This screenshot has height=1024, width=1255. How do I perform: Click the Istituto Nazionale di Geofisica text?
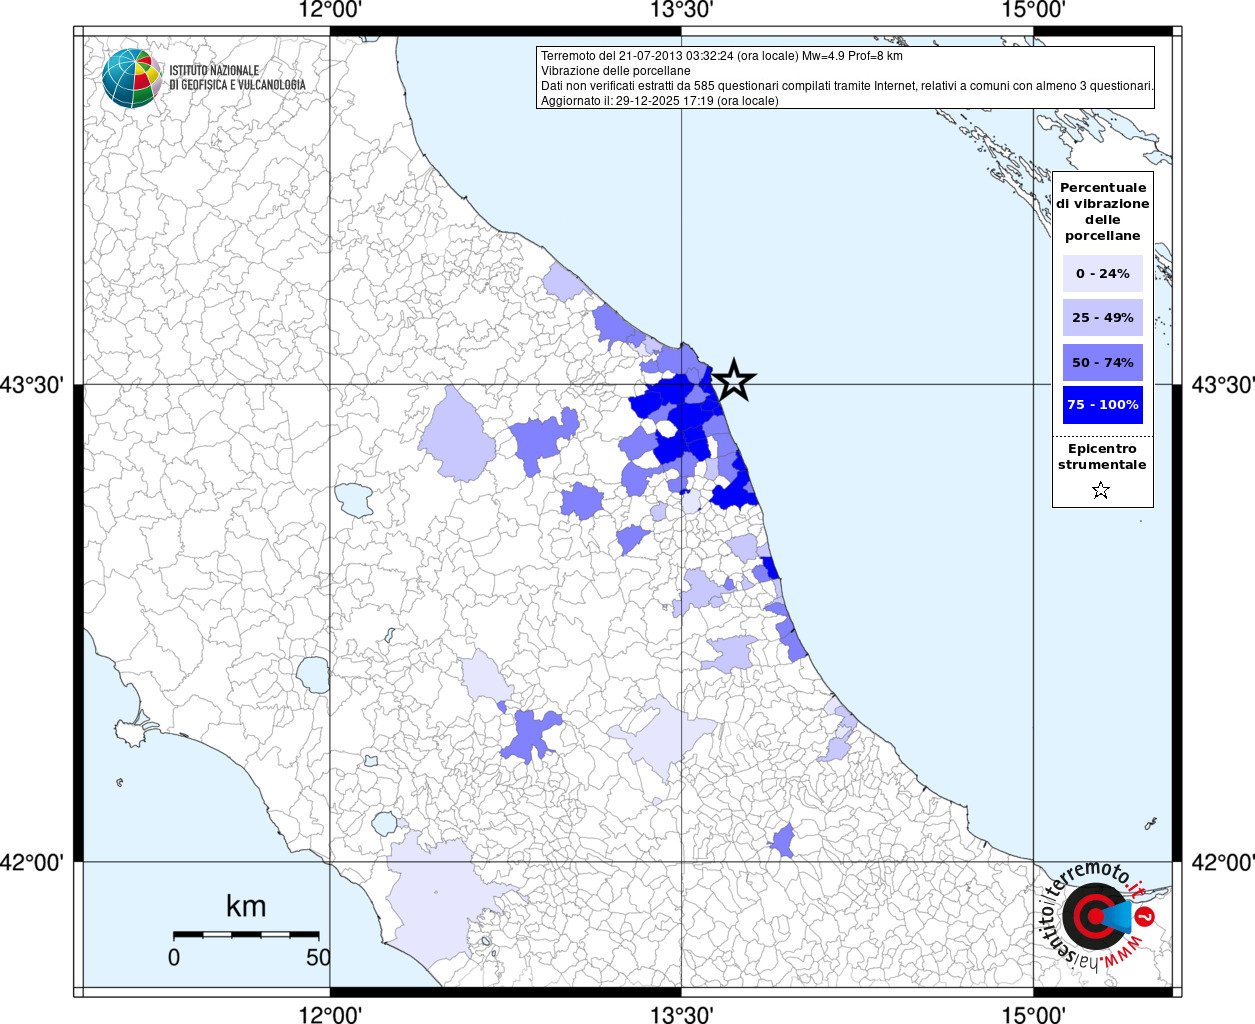(236, 78)
